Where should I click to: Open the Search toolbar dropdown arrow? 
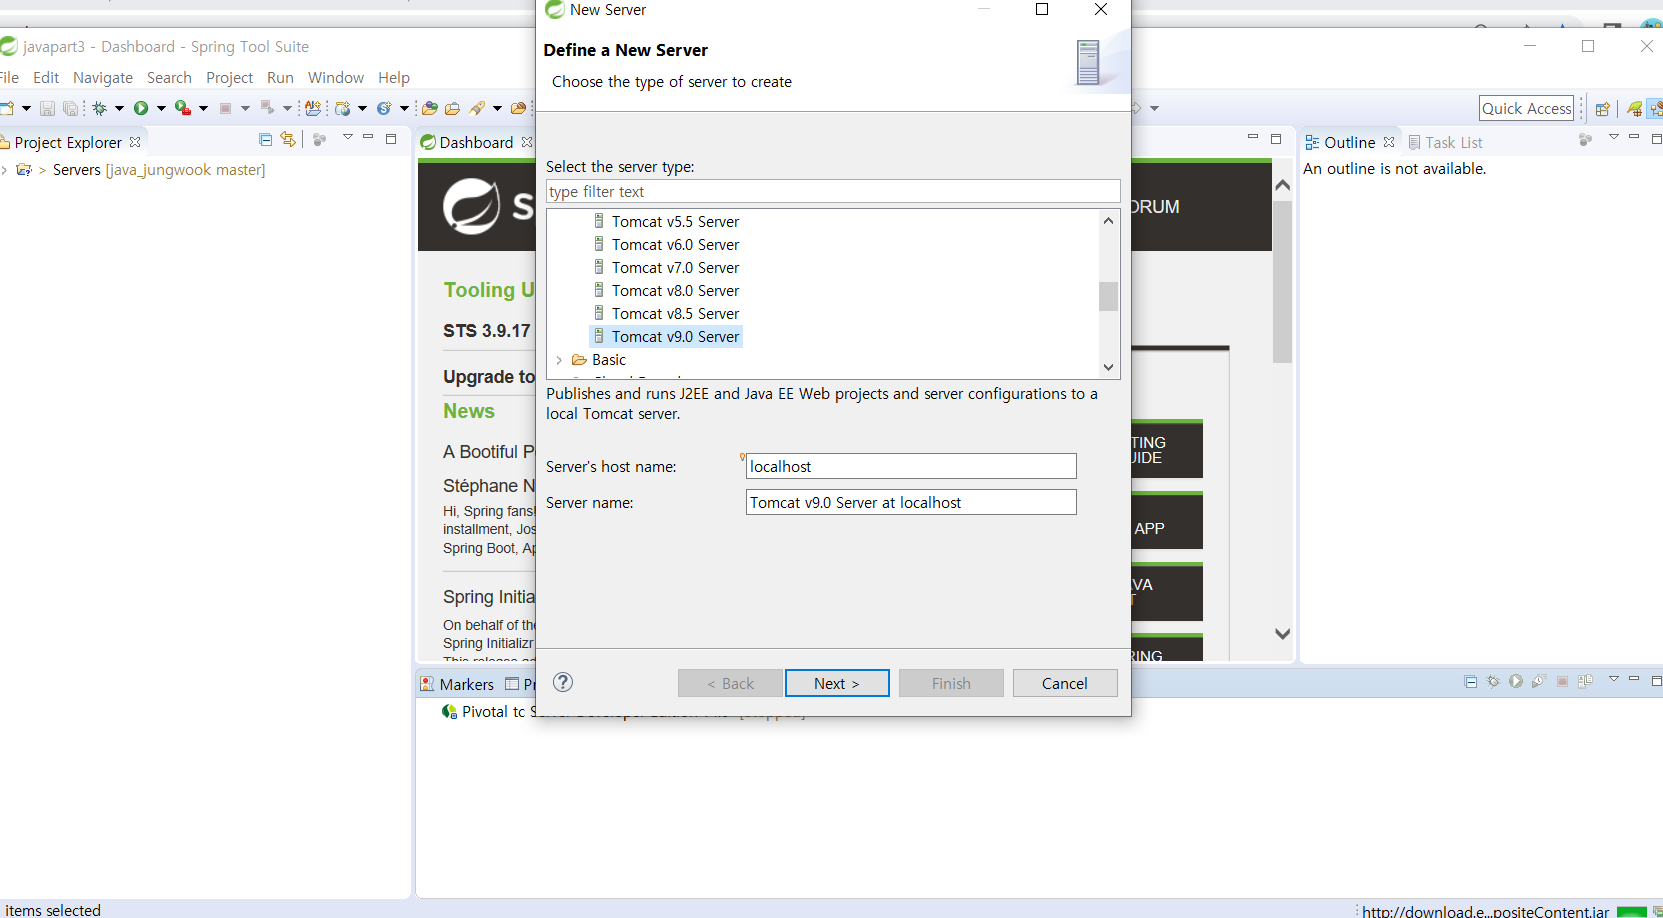[x=497, y=108]
